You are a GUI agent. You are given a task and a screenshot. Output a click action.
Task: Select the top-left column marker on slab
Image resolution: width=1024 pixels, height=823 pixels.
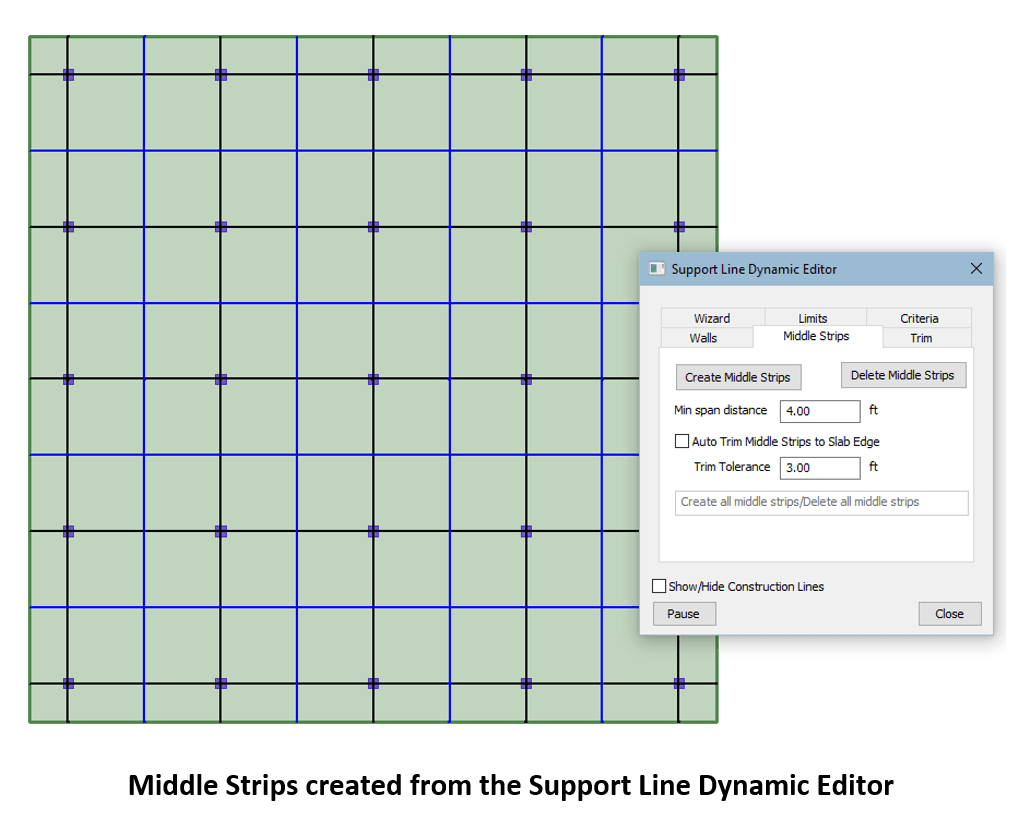tap(68, 75)
